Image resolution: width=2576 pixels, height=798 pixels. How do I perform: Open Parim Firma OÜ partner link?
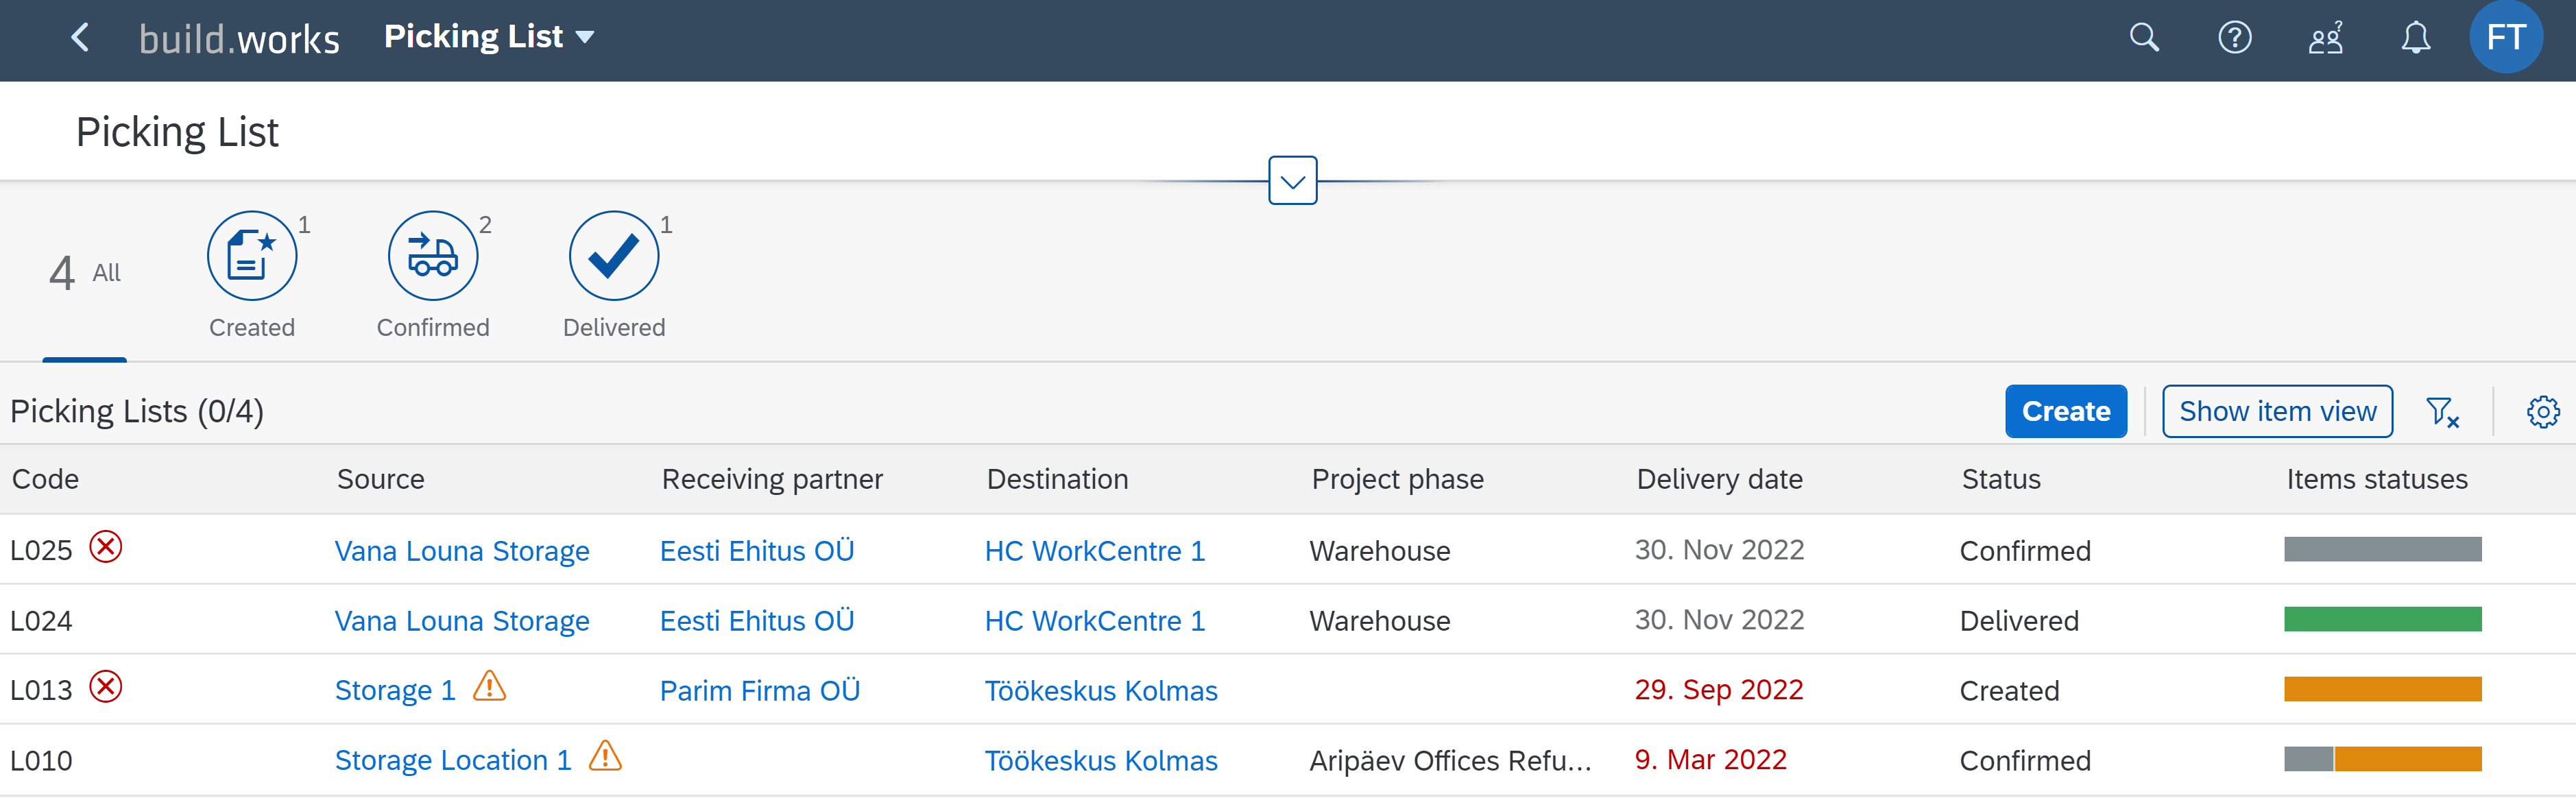[x=760, y=691]
